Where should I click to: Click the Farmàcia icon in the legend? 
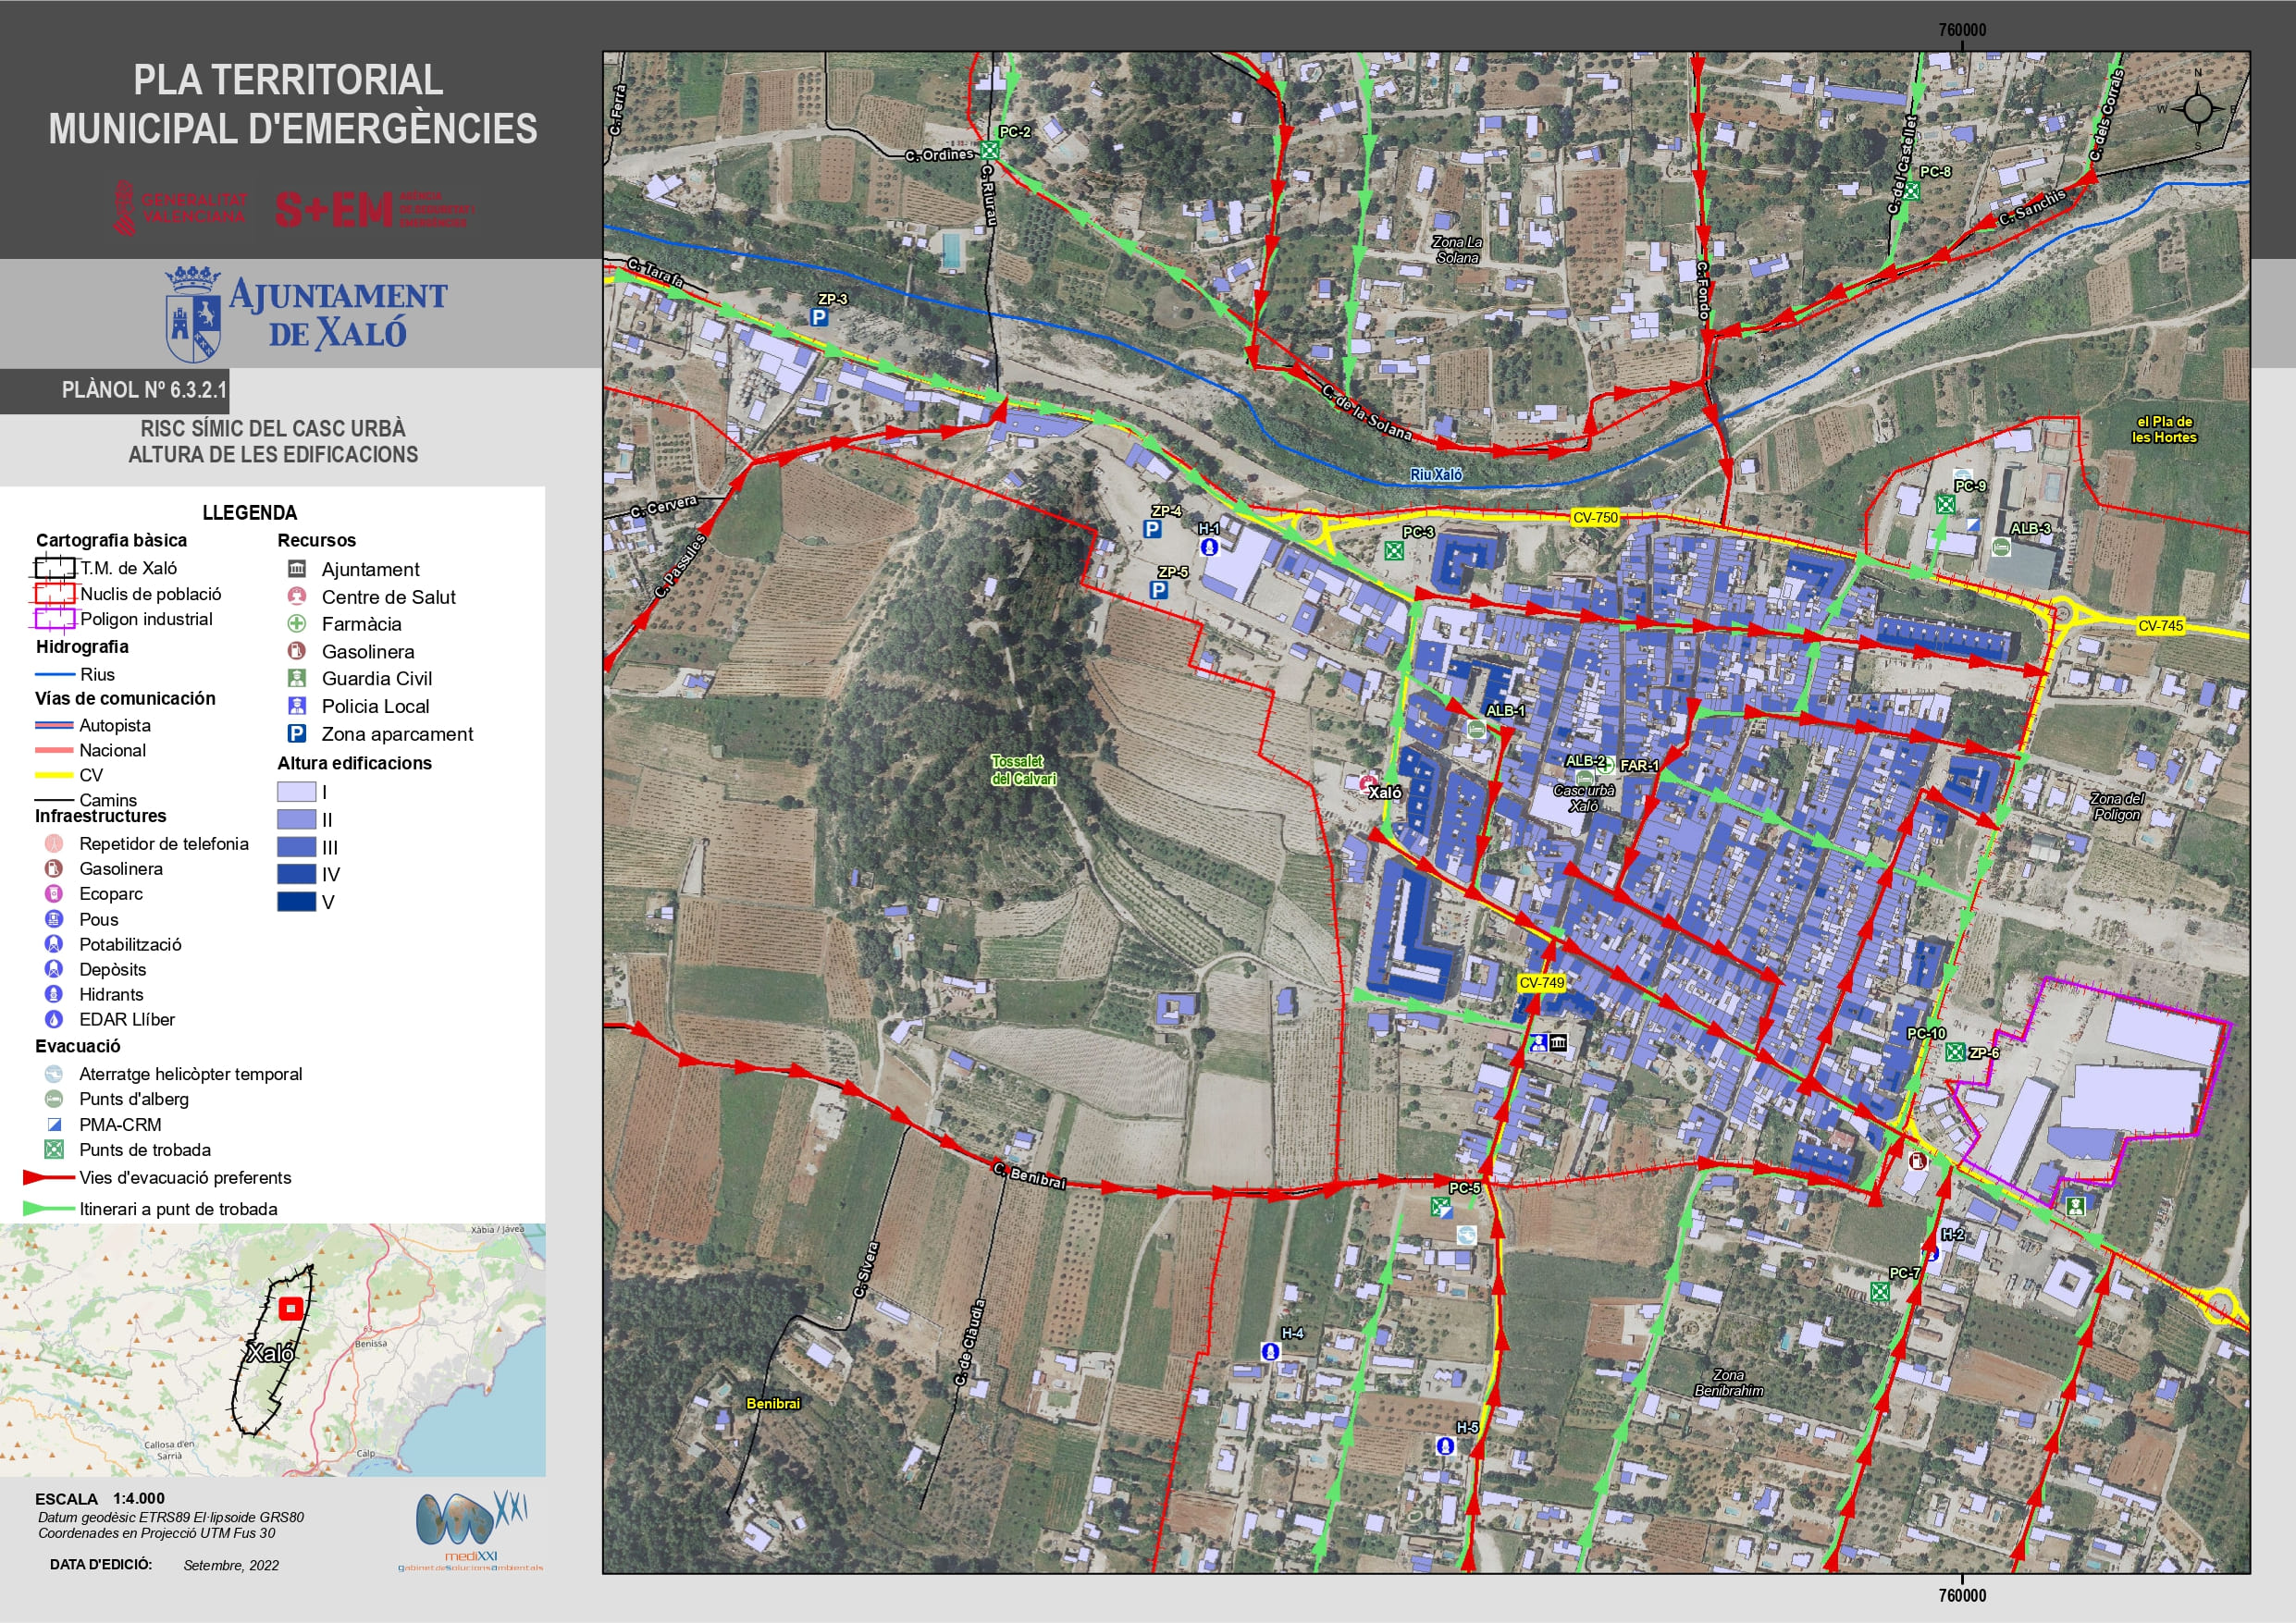(297, 623)
